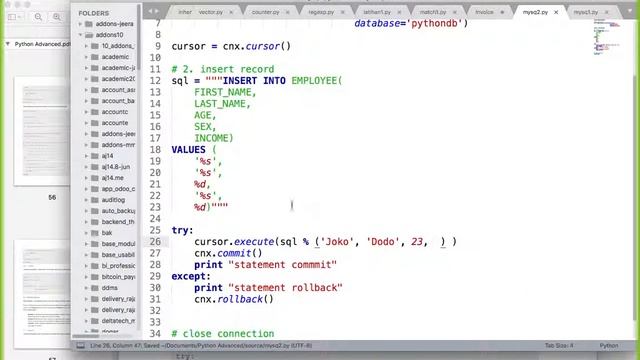
Task: Select the addons-mr folder
Action: (118, 145)
